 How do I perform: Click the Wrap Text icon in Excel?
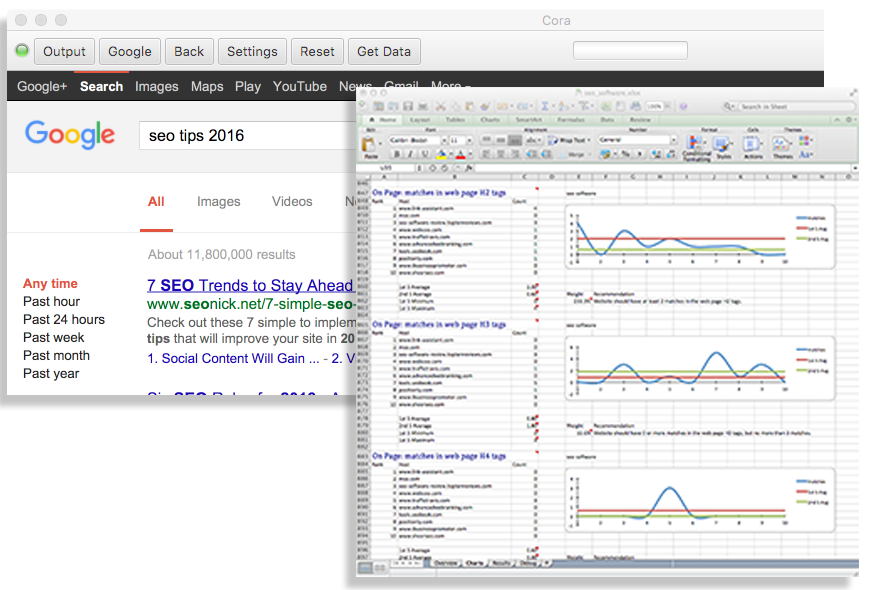click(x=569, y=140)
